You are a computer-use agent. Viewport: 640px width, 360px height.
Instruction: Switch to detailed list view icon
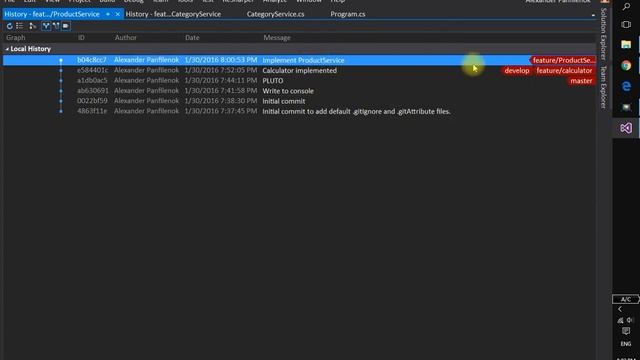(20, 26)
